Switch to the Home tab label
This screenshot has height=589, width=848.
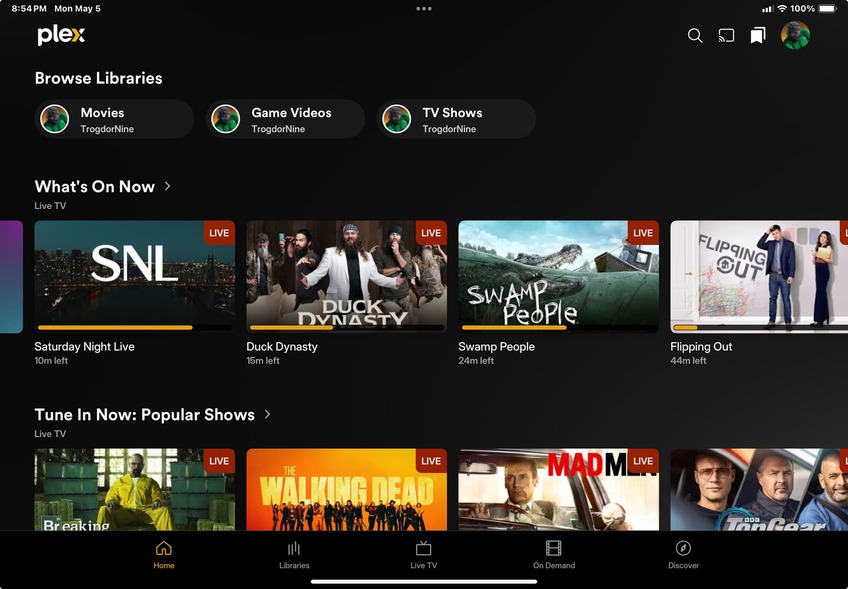pyautogui.click(x=163, y=565)
